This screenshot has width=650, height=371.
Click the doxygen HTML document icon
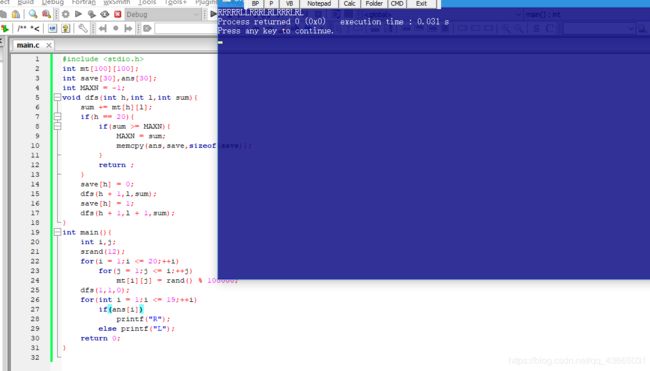tap(52, 28)
